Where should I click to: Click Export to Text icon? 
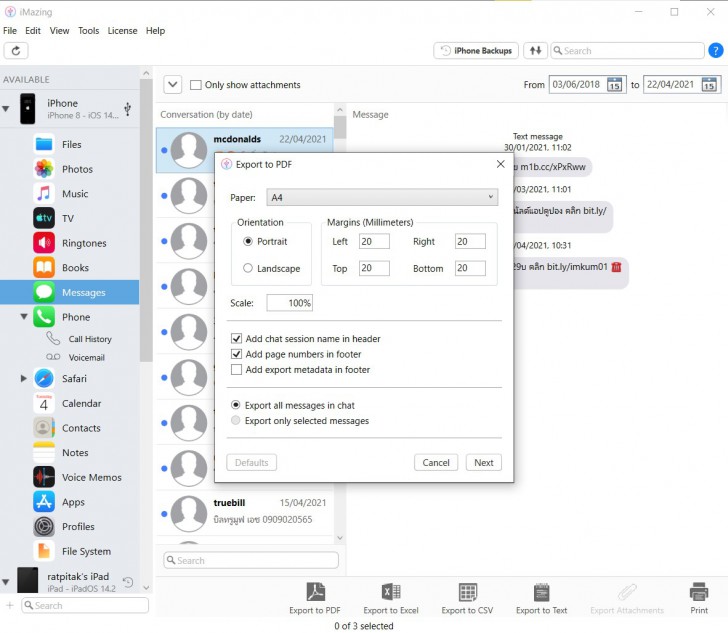tap(541, 598)
